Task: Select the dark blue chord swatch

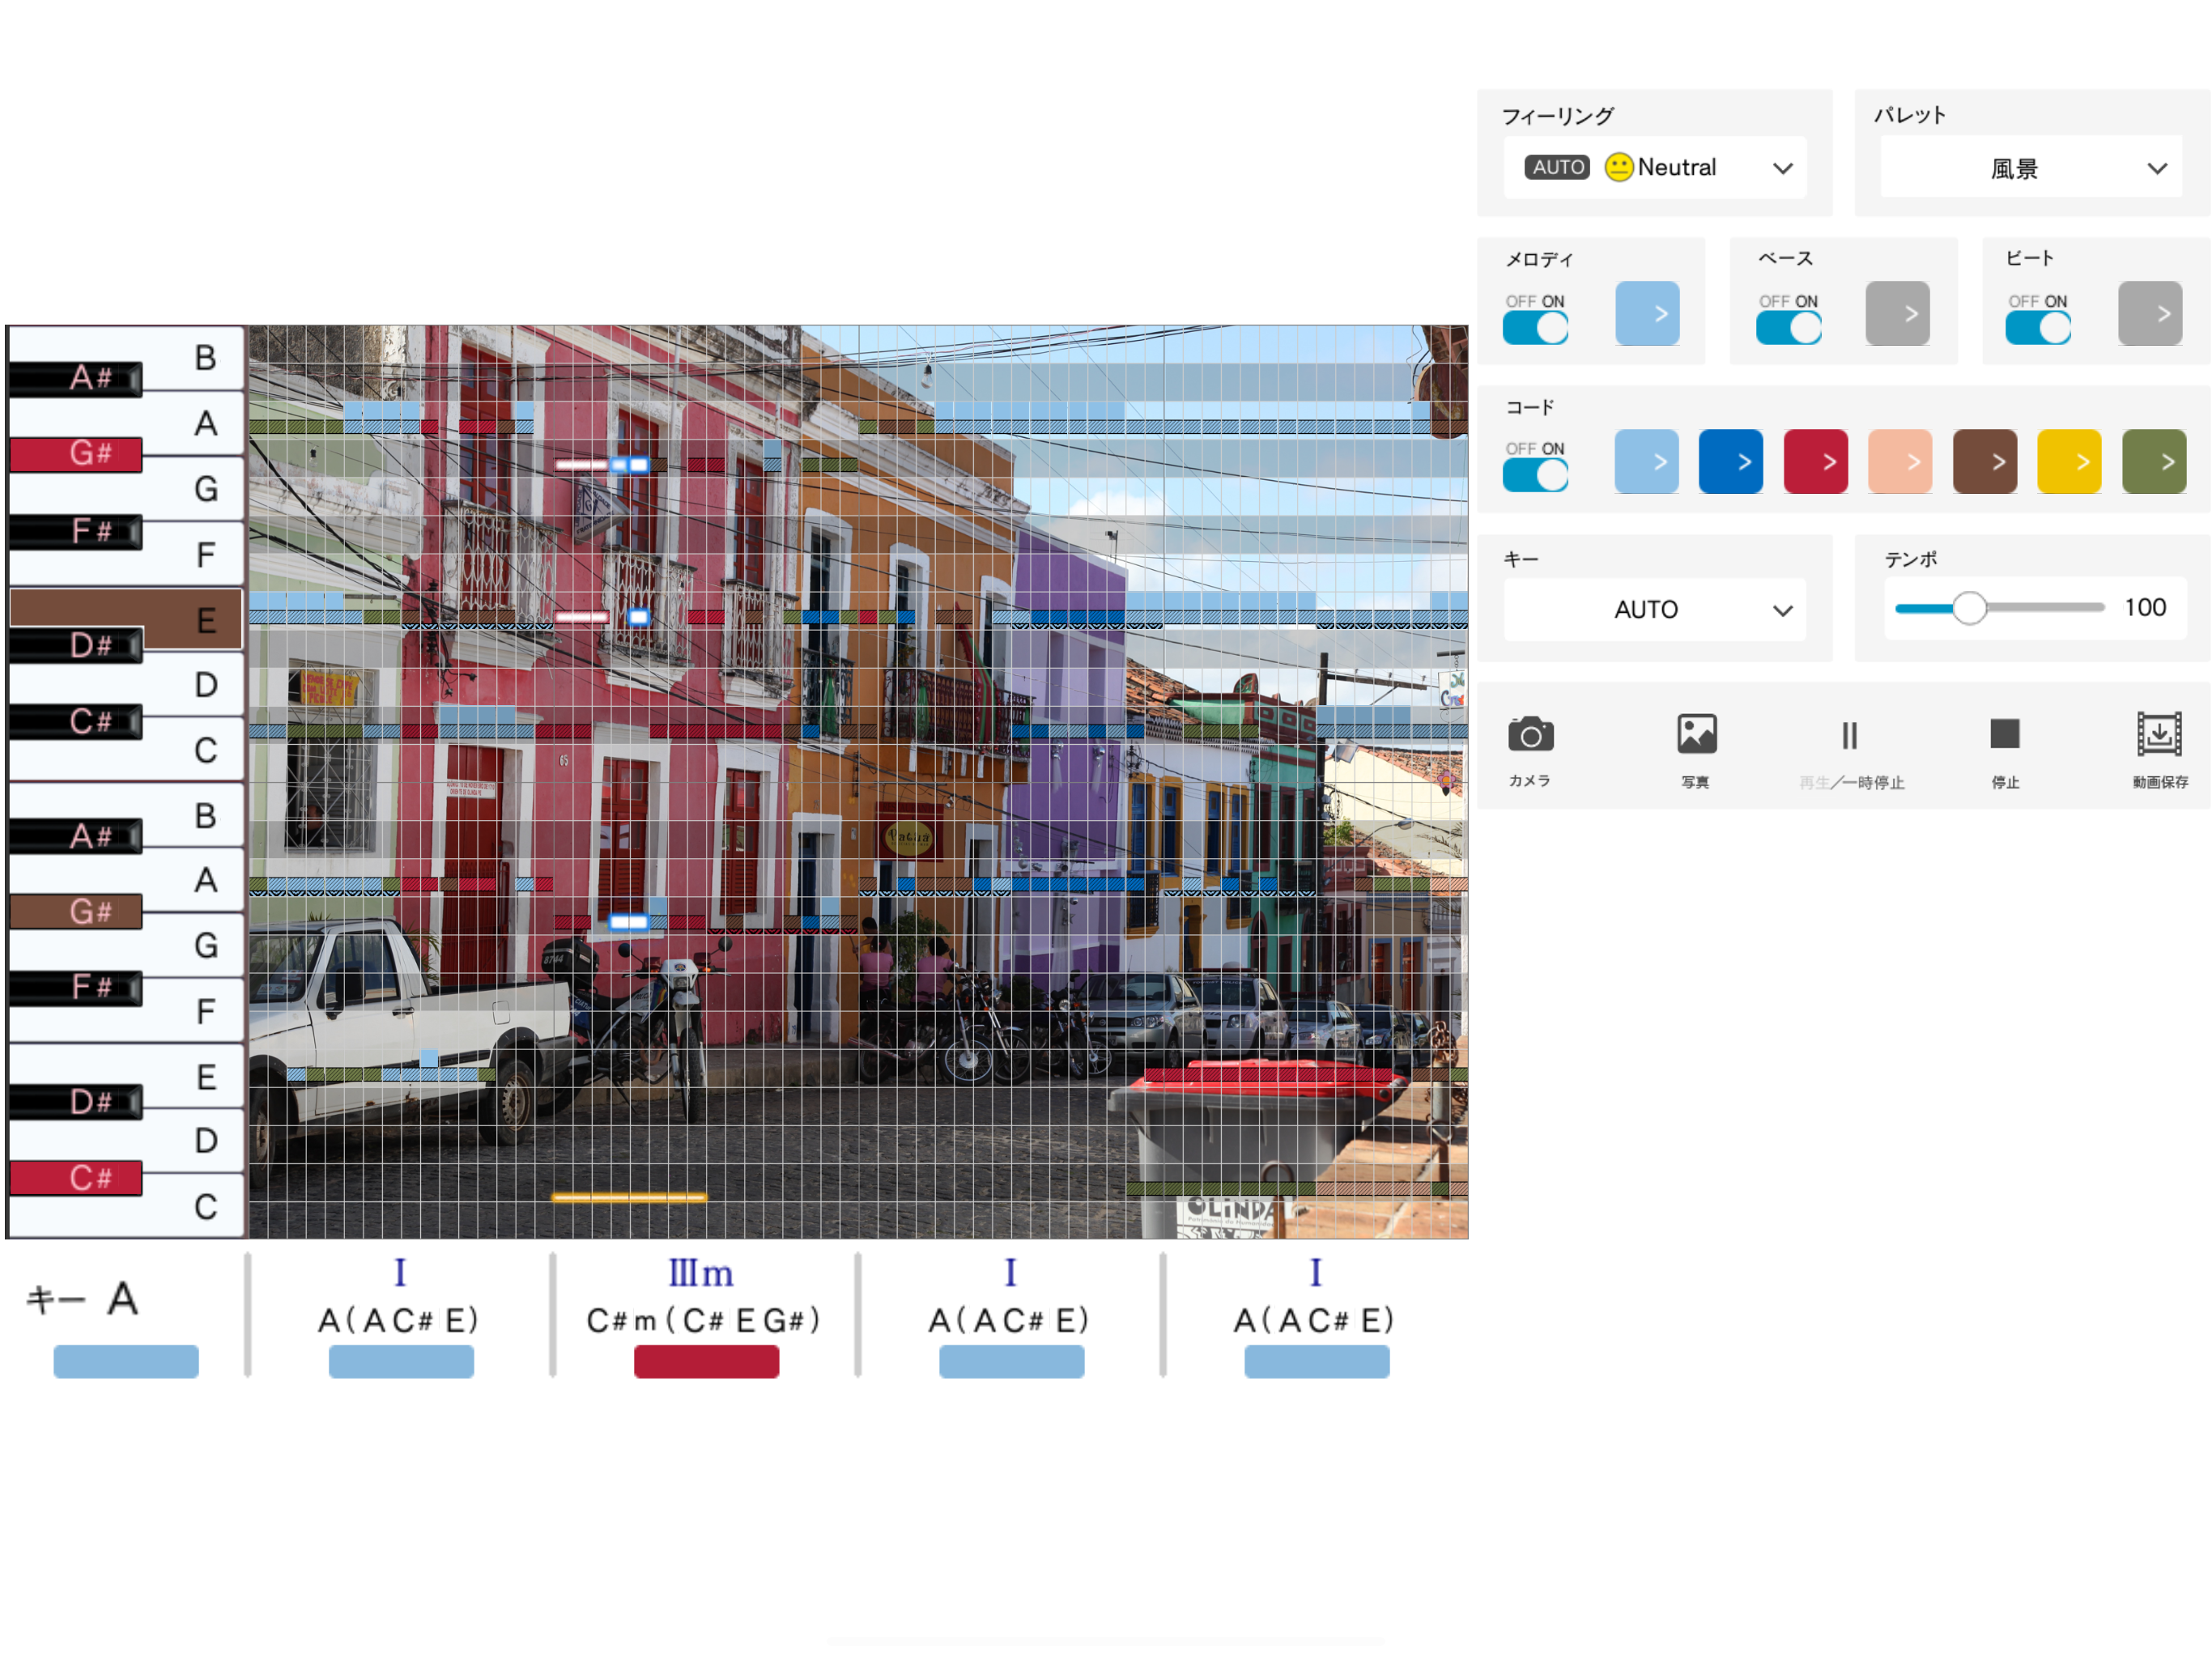Action: tap(1731, 462)
